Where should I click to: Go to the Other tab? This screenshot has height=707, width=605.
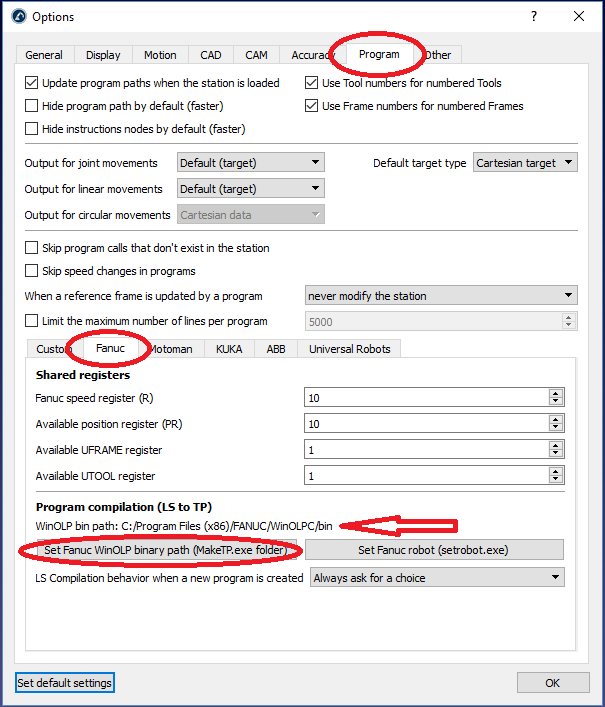click(x=437, y=55)
